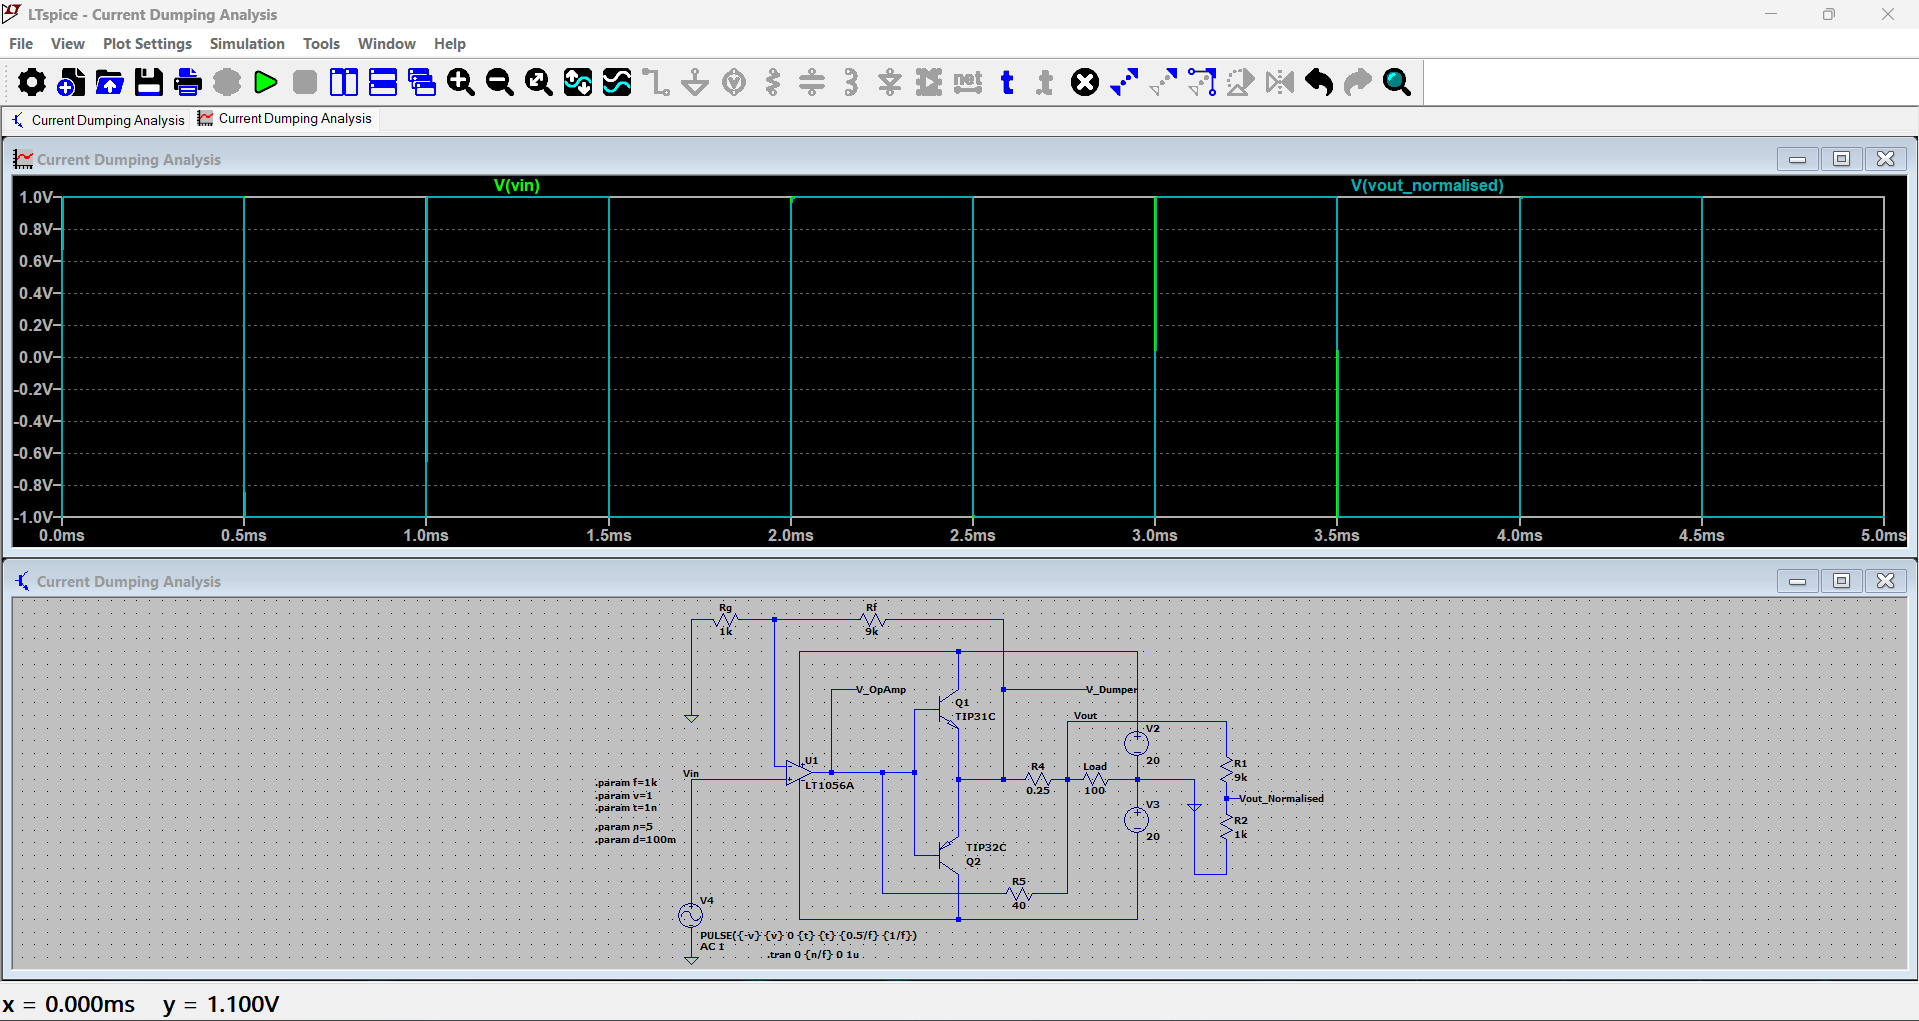Select the capacitor tool
Screen dimensions: 1919x1021
click(x=812, y=82)
